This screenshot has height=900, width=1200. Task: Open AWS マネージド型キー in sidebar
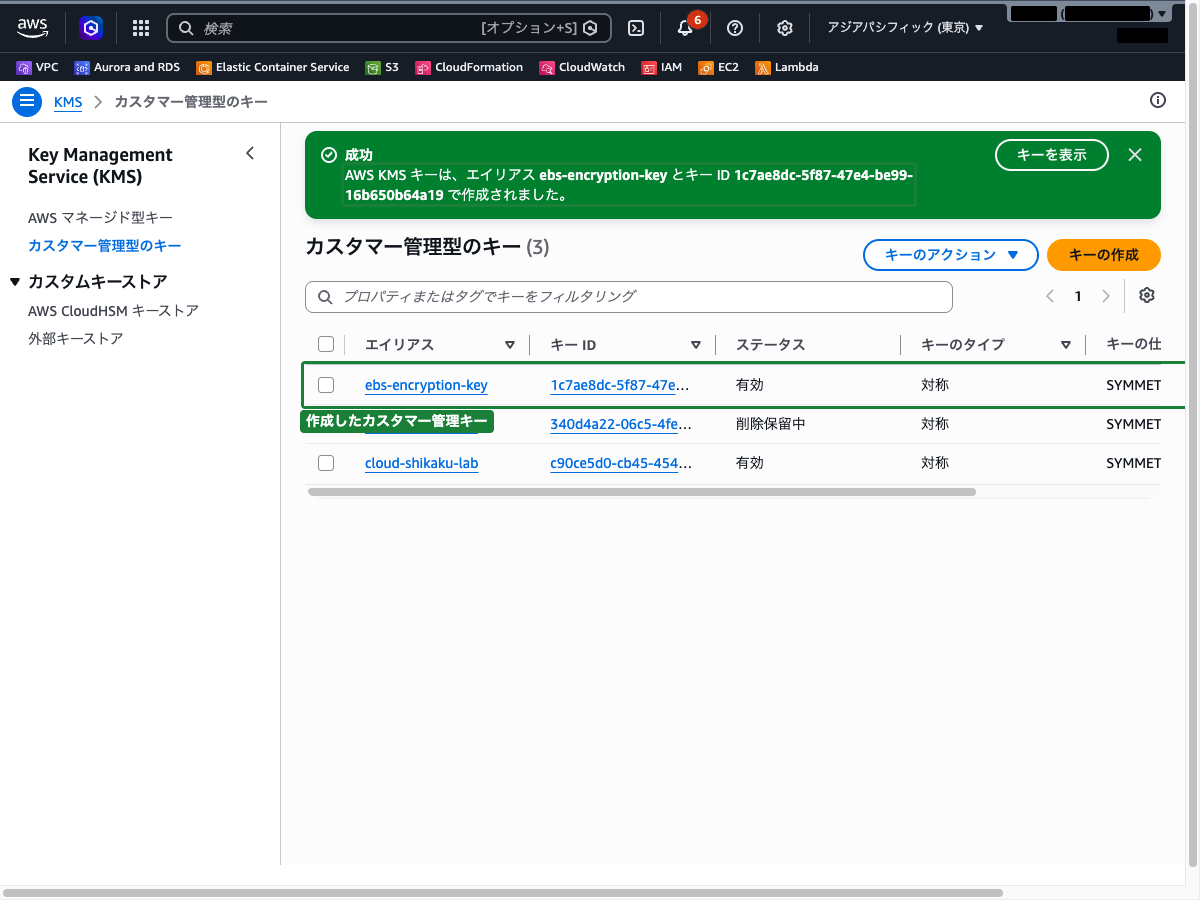101,217
